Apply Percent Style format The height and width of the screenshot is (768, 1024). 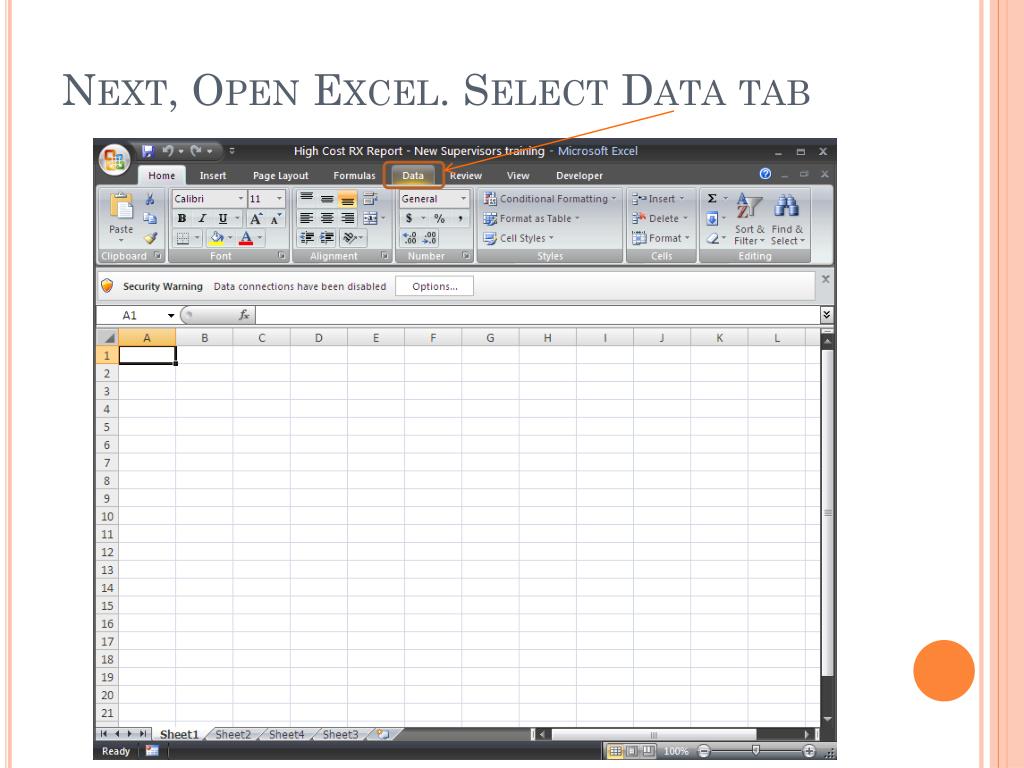point(440,218)
